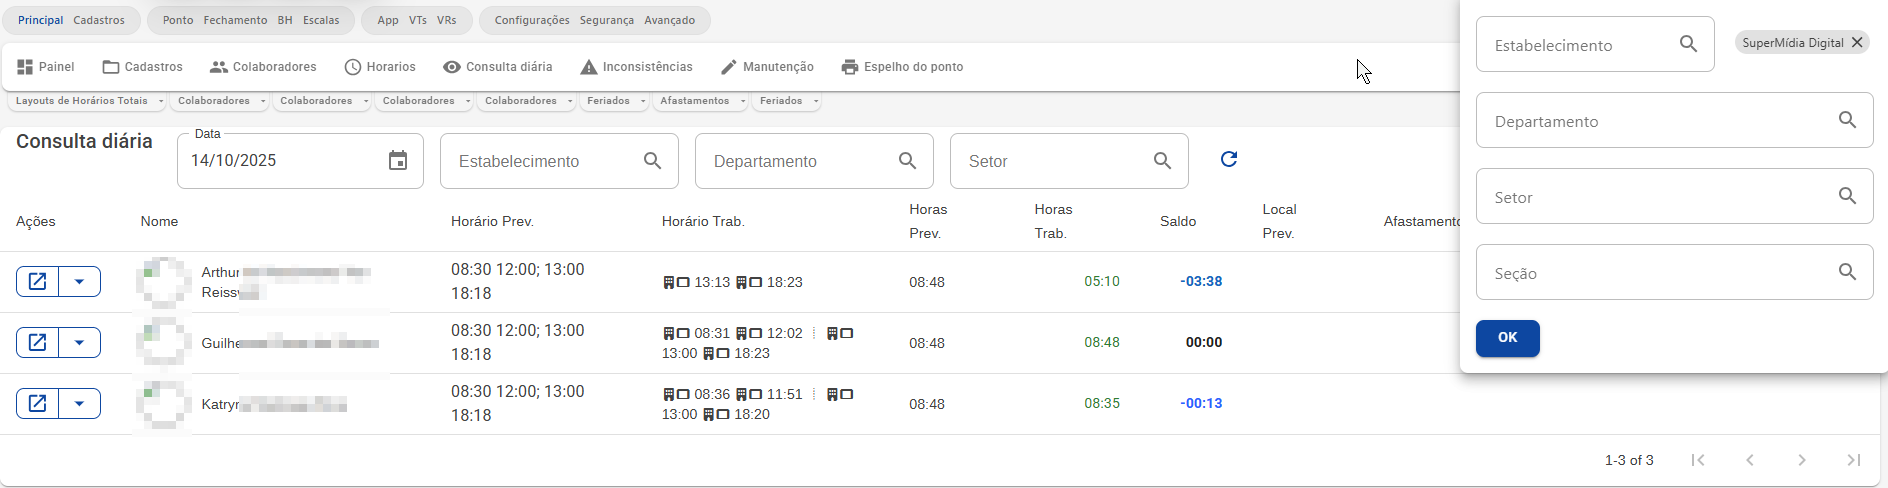Click search icon in main Setor filter

[x=1163, y=161]
